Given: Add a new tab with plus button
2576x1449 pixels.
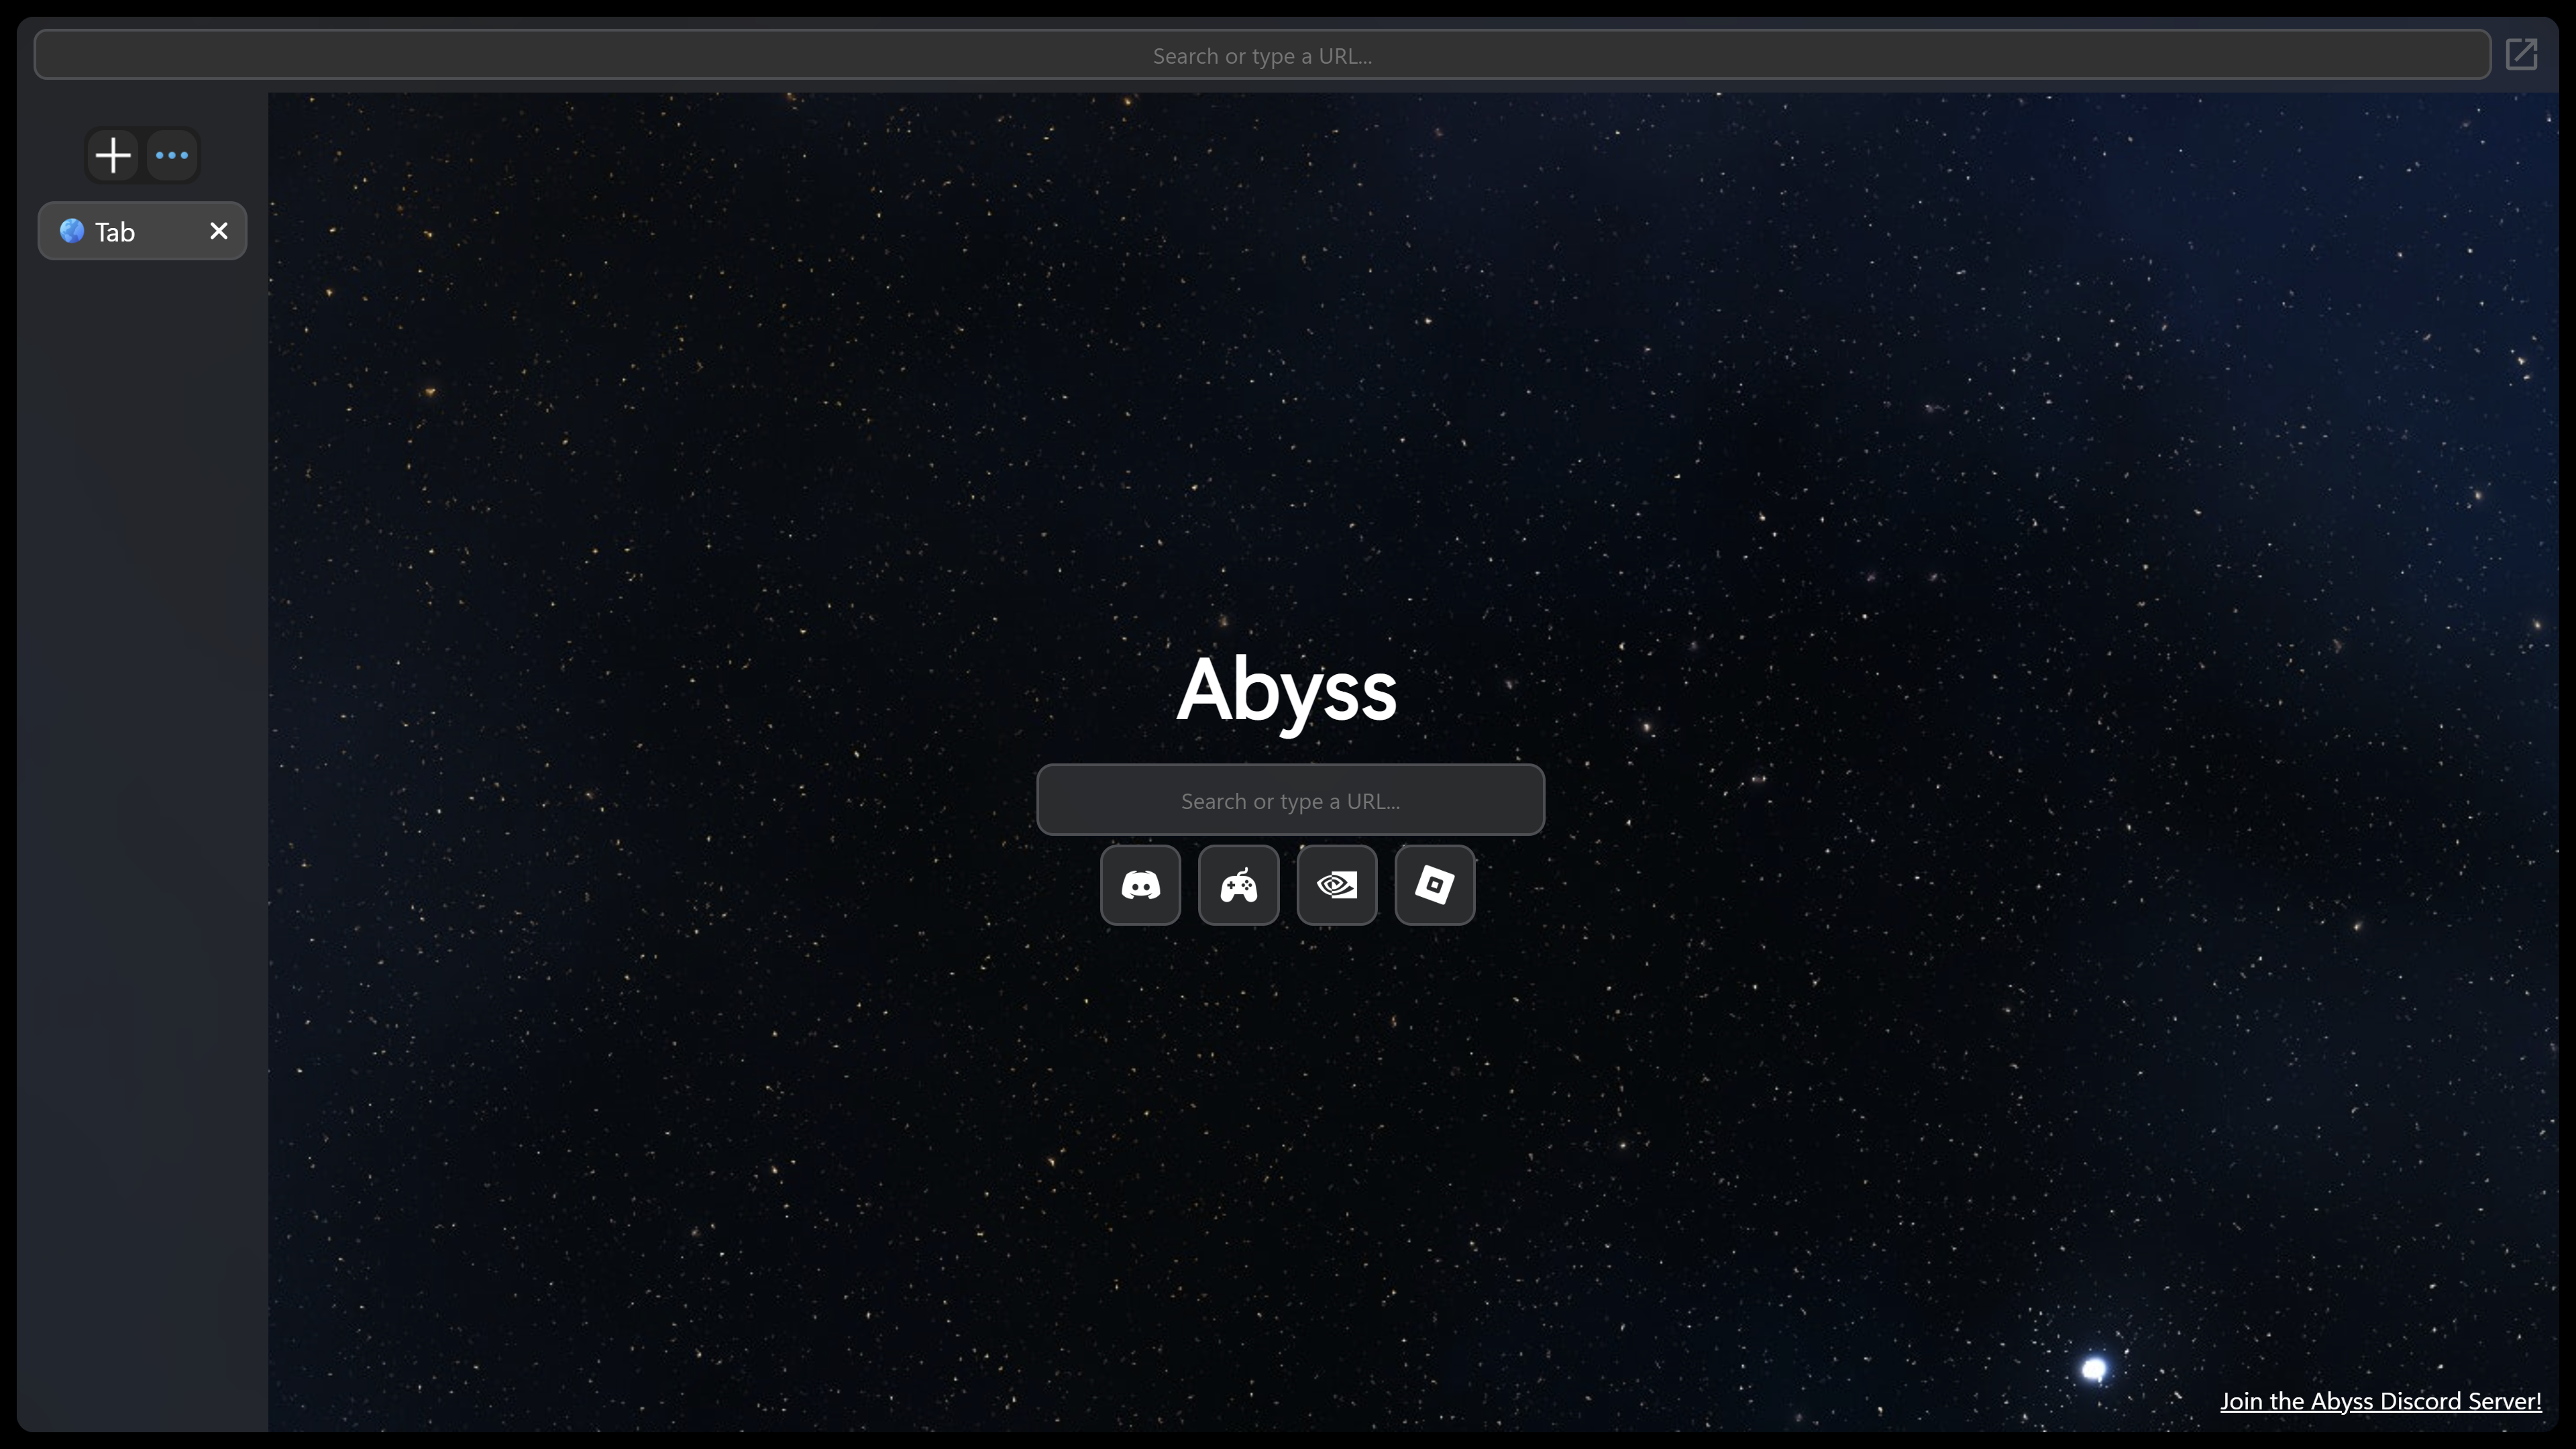Looking at the screenshot, I should (x=113, y=155).
